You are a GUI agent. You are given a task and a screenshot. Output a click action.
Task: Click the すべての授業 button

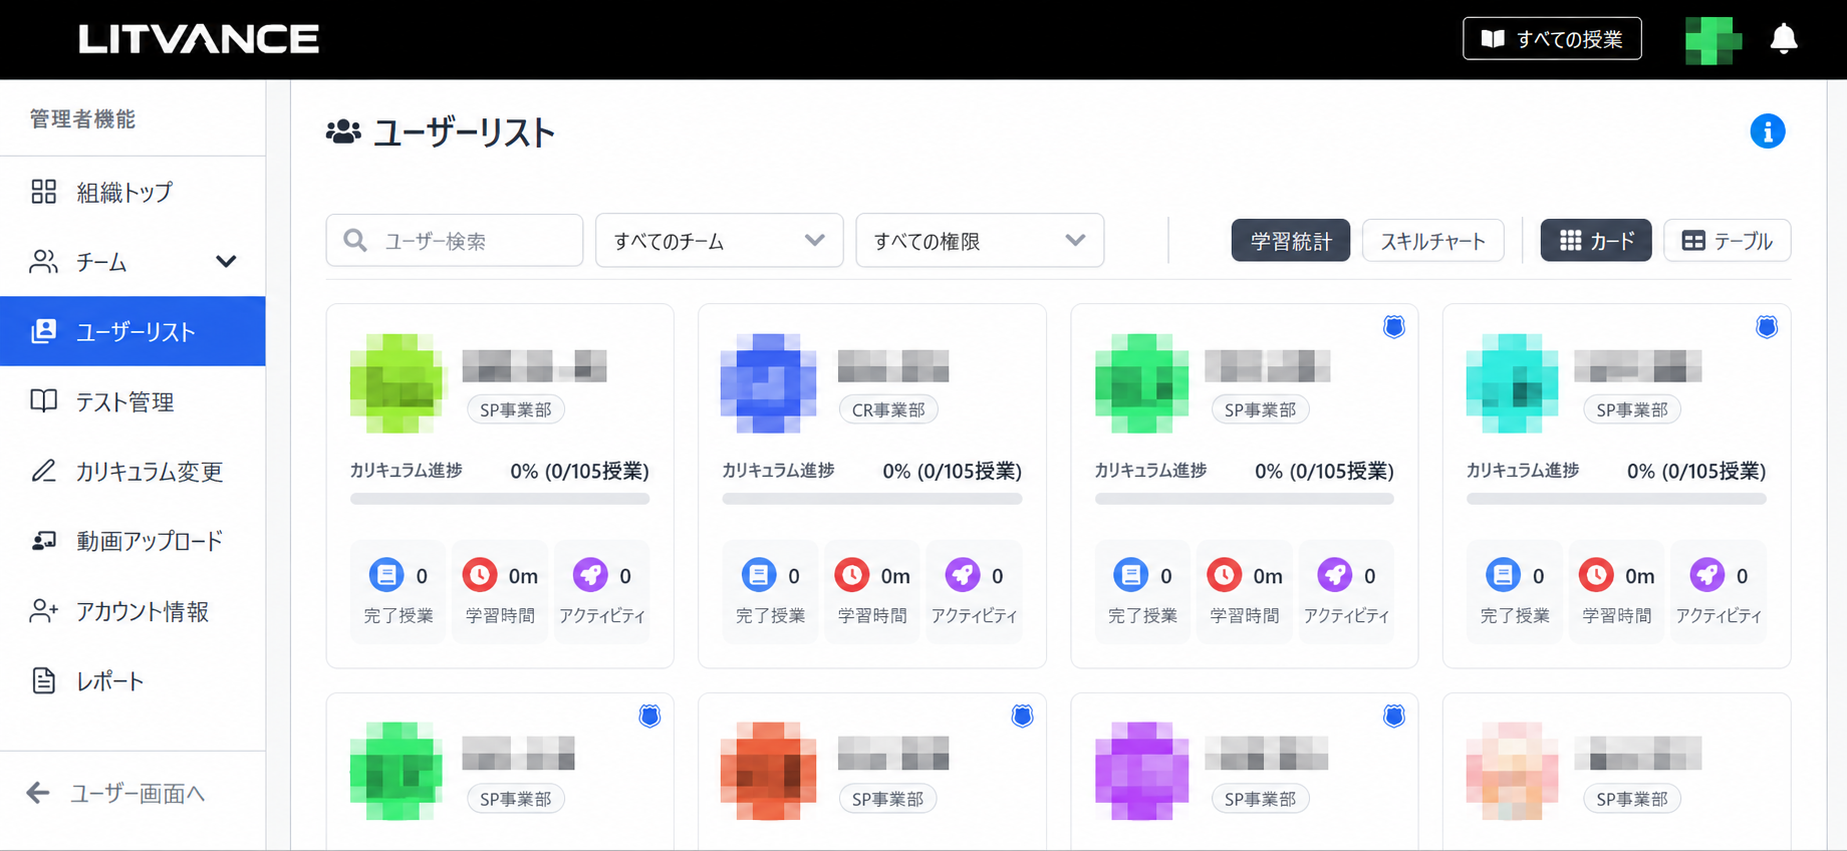pyautogui.click(x=1552, y=39)
